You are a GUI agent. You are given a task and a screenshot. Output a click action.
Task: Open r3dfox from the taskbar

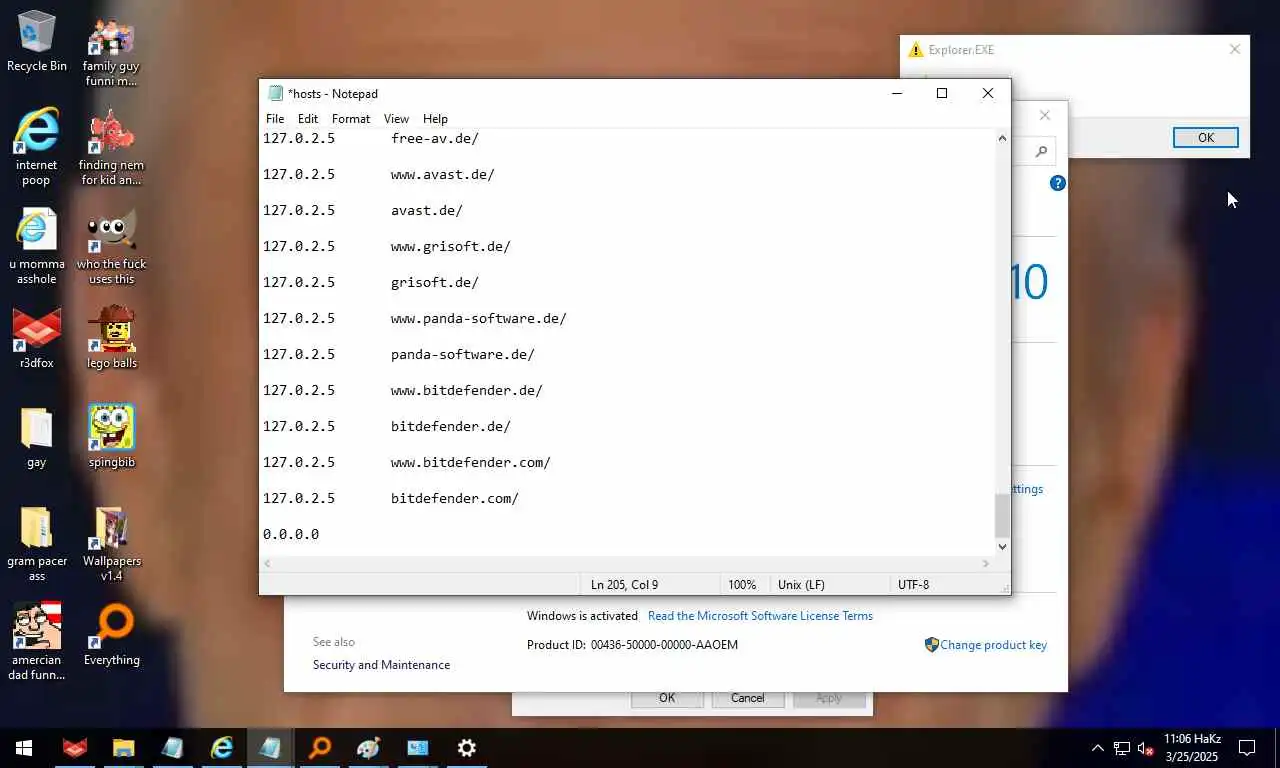[74, 747]
